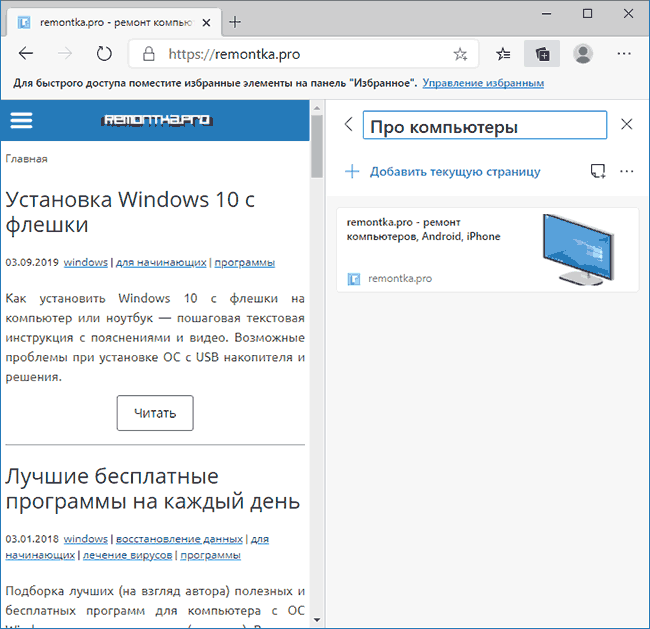
Task: Open article Лучшие бесплатные программы на каждый день
Action: (x=153, y=488)
